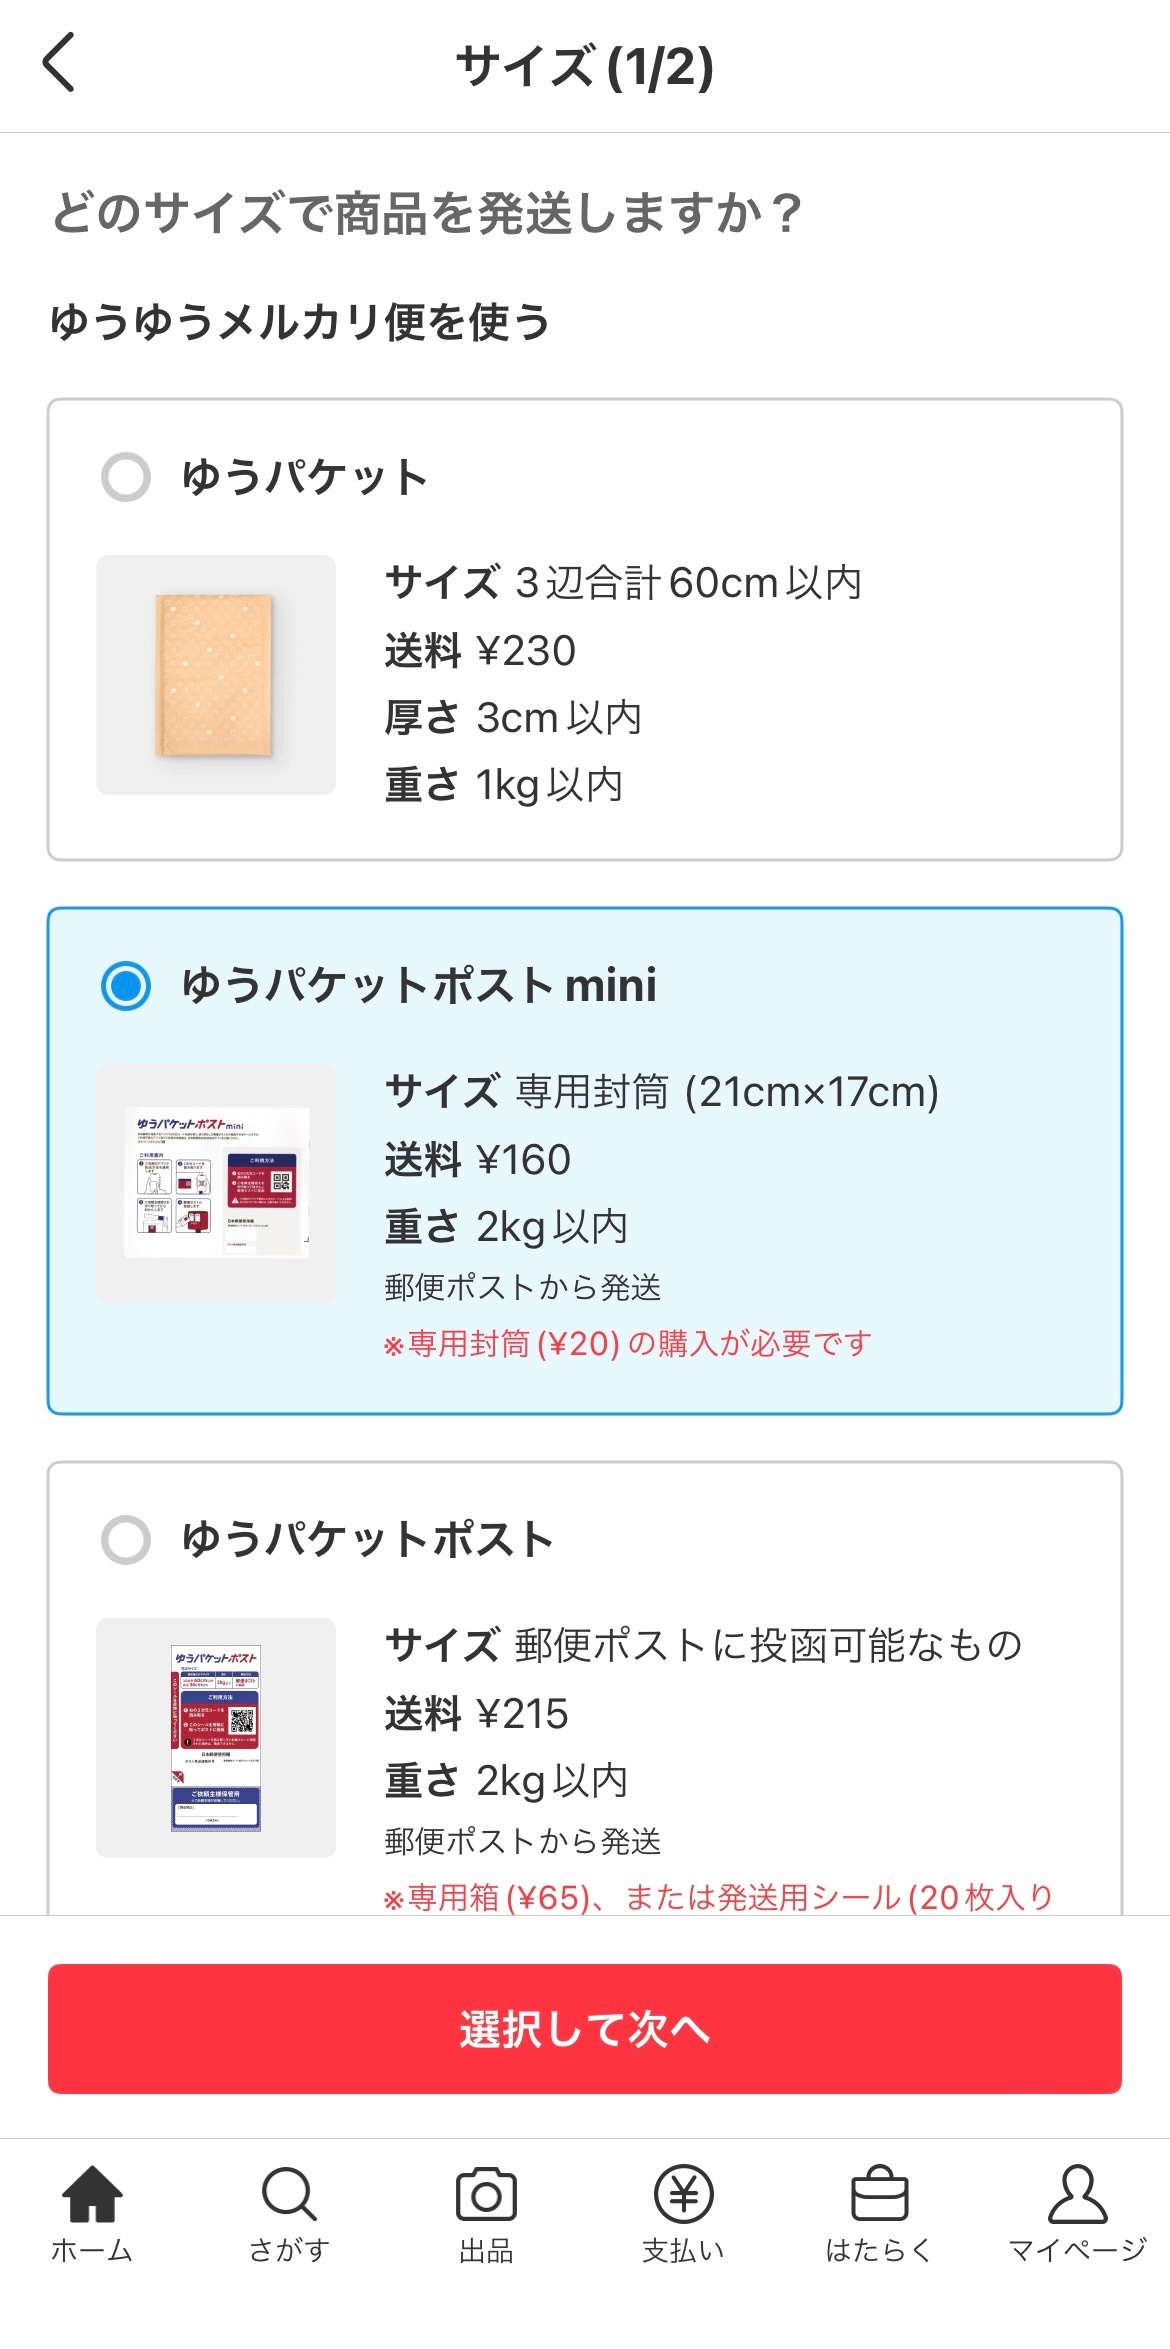
Task: Tap the ホーム tab label
Action: [92, 2250]
